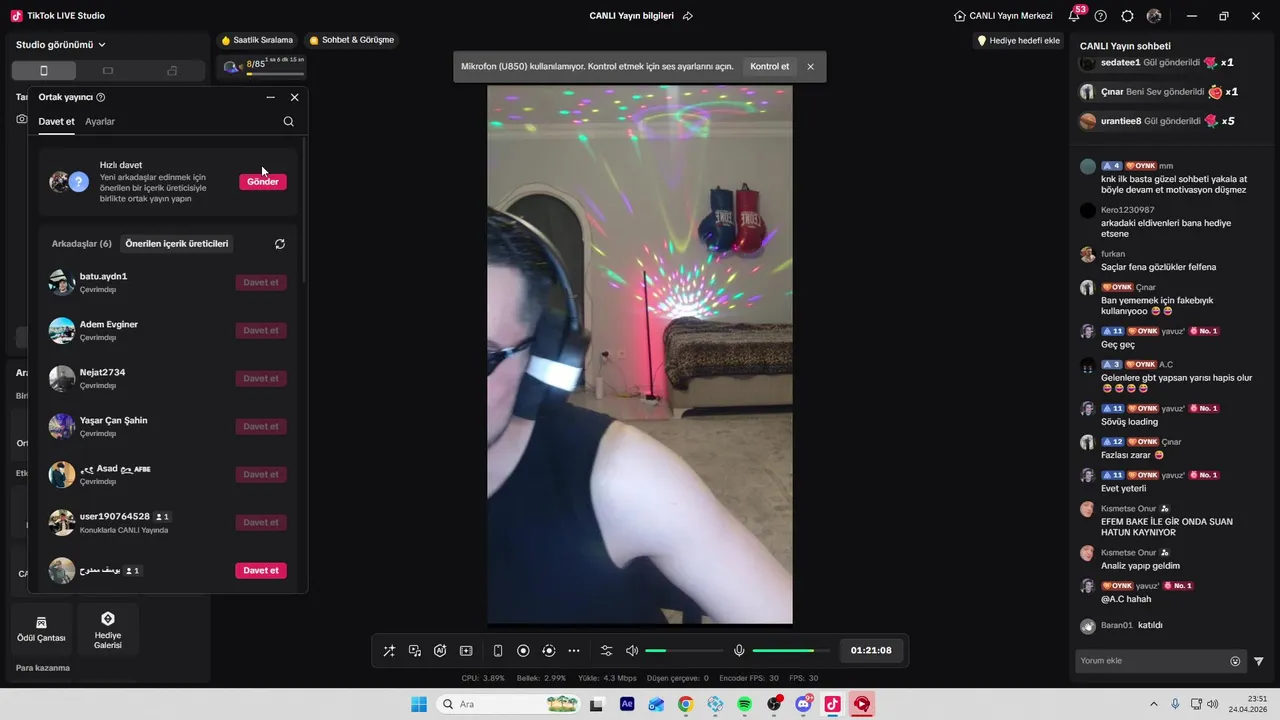
Task: Open Spotify from the taskbar
Action: point(744,704)
